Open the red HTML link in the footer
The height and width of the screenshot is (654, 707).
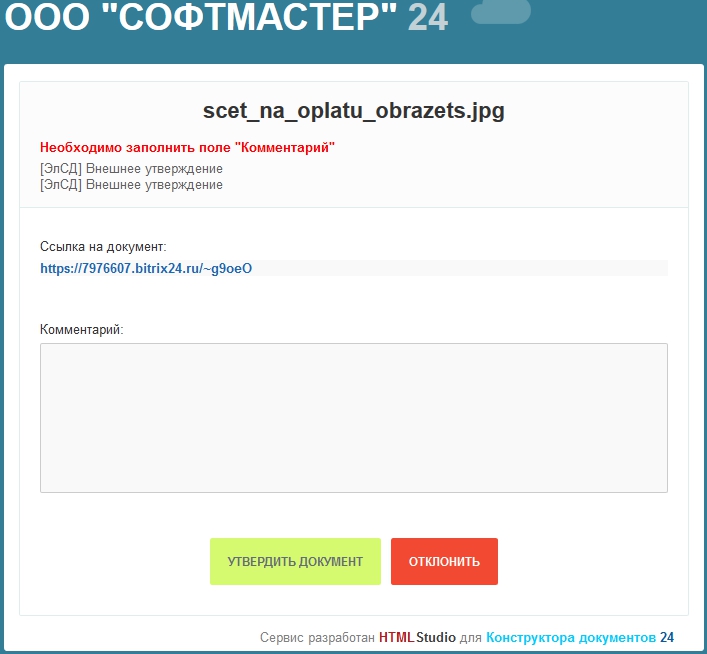coord(396,637)
